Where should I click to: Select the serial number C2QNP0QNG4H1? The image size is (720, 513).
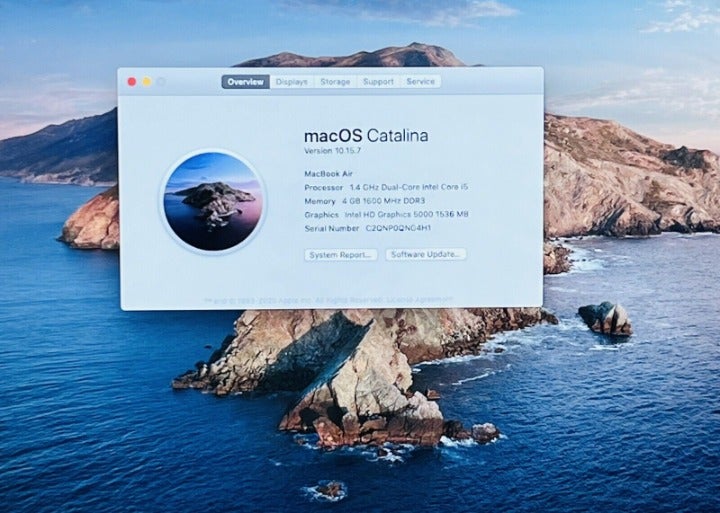click(x=398, y=228)
